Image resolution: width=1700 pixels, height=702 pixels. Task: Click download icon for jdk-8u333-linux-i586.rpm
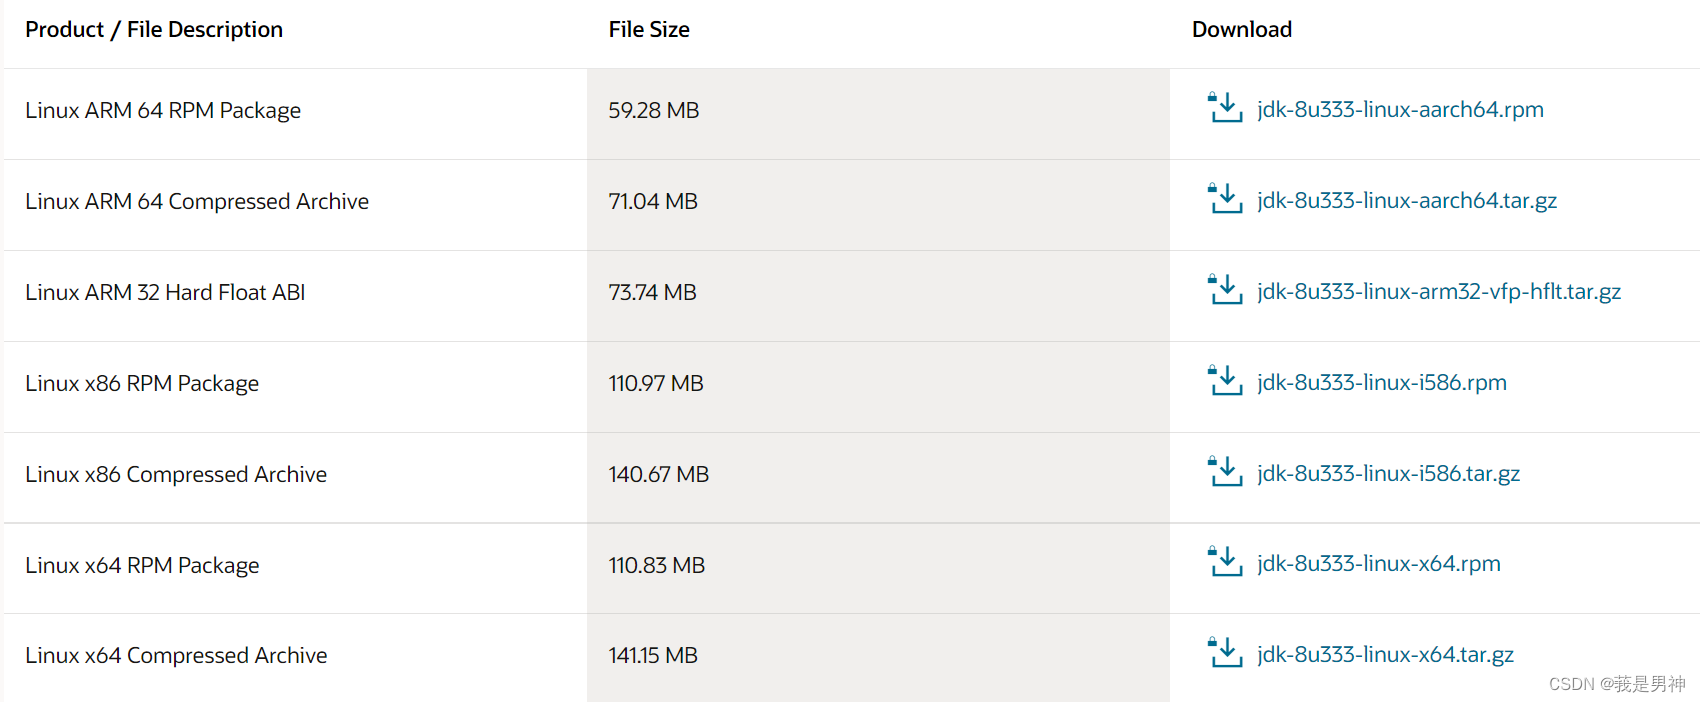(x=1225, y=380)
